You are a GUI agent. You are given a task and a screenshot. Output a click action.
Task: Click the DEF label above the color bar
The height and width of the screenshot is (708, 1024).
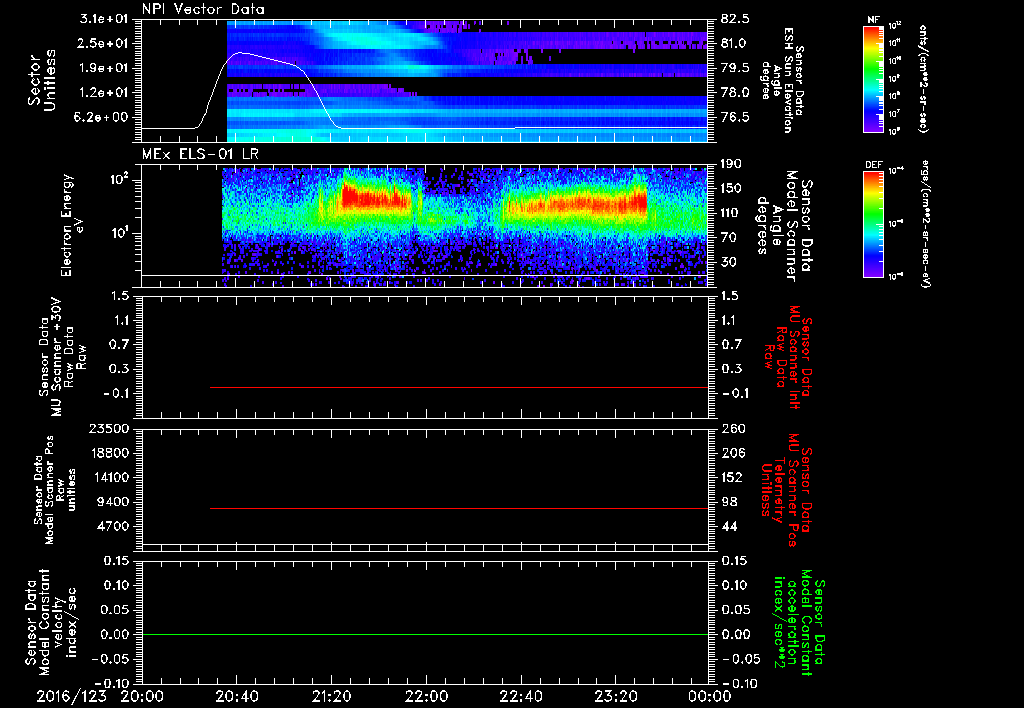tap(874, 165)
